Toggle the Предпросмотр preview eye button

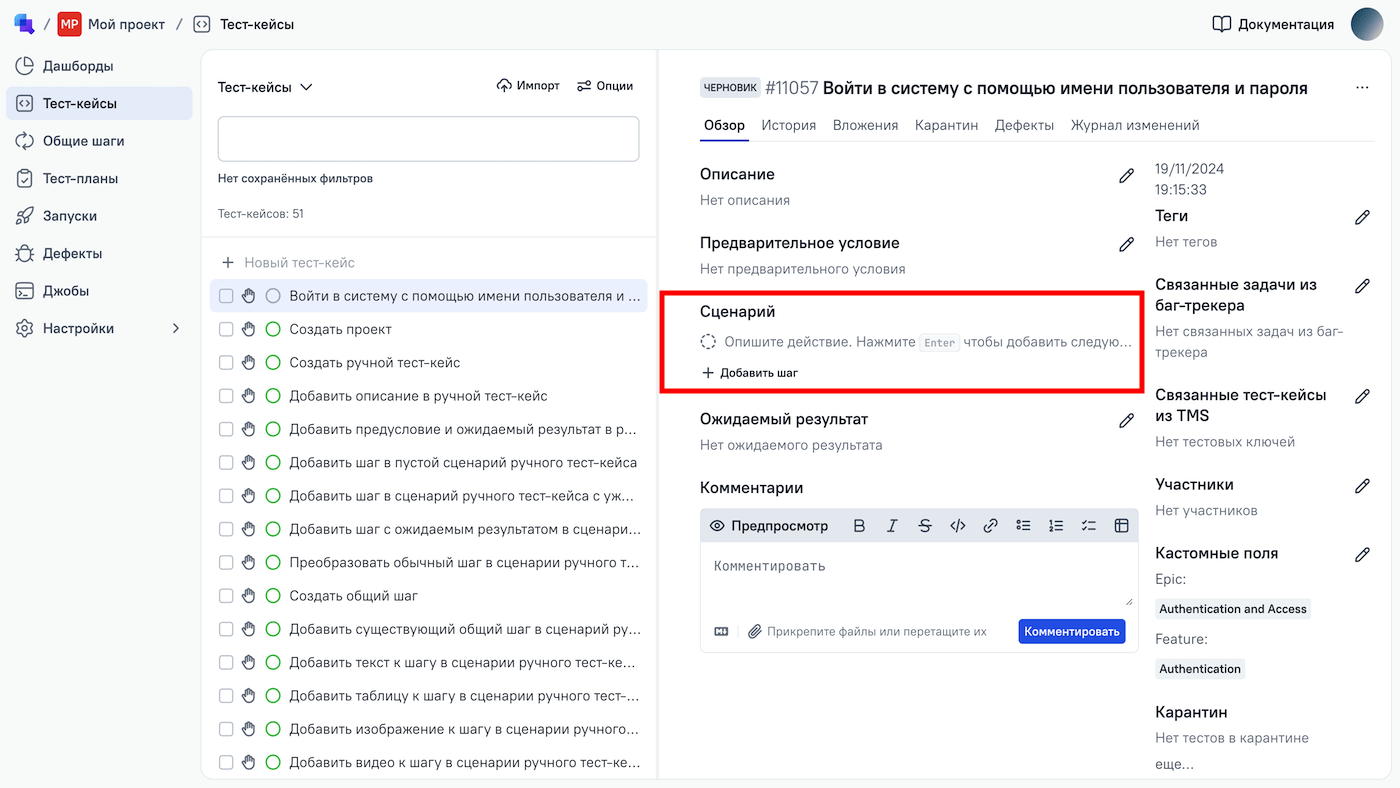coord(769,526)
